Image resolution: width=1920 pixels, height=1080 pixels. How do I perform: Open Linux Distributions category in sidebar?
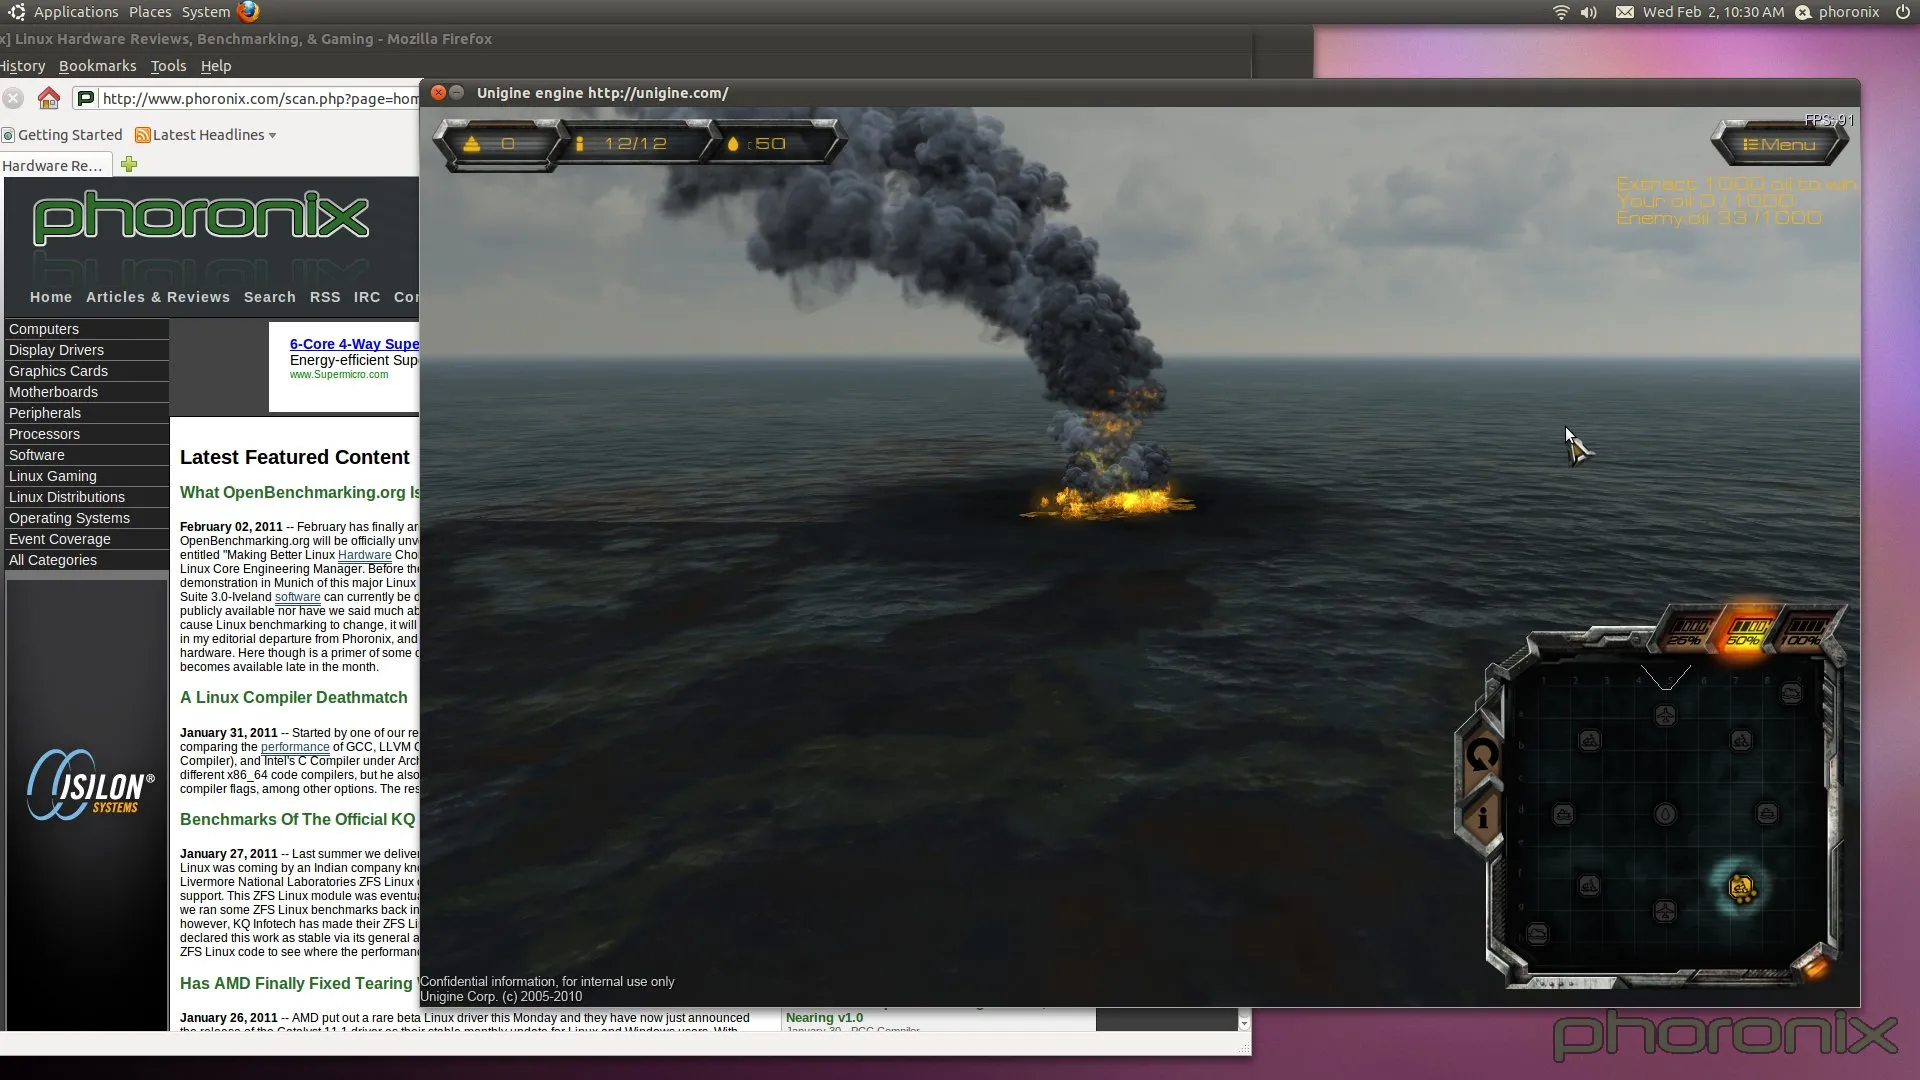point(87,497)
